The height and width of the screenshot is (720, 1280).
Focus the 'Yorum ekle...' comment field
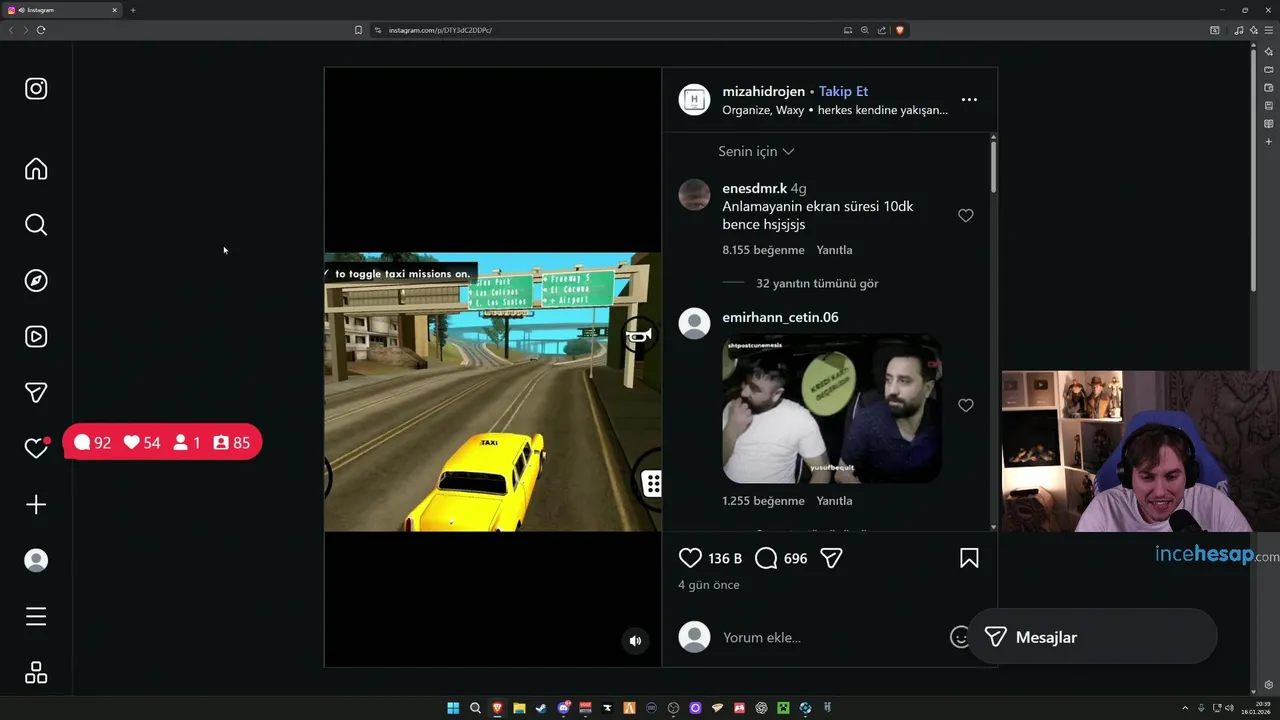tap(830, 637)
